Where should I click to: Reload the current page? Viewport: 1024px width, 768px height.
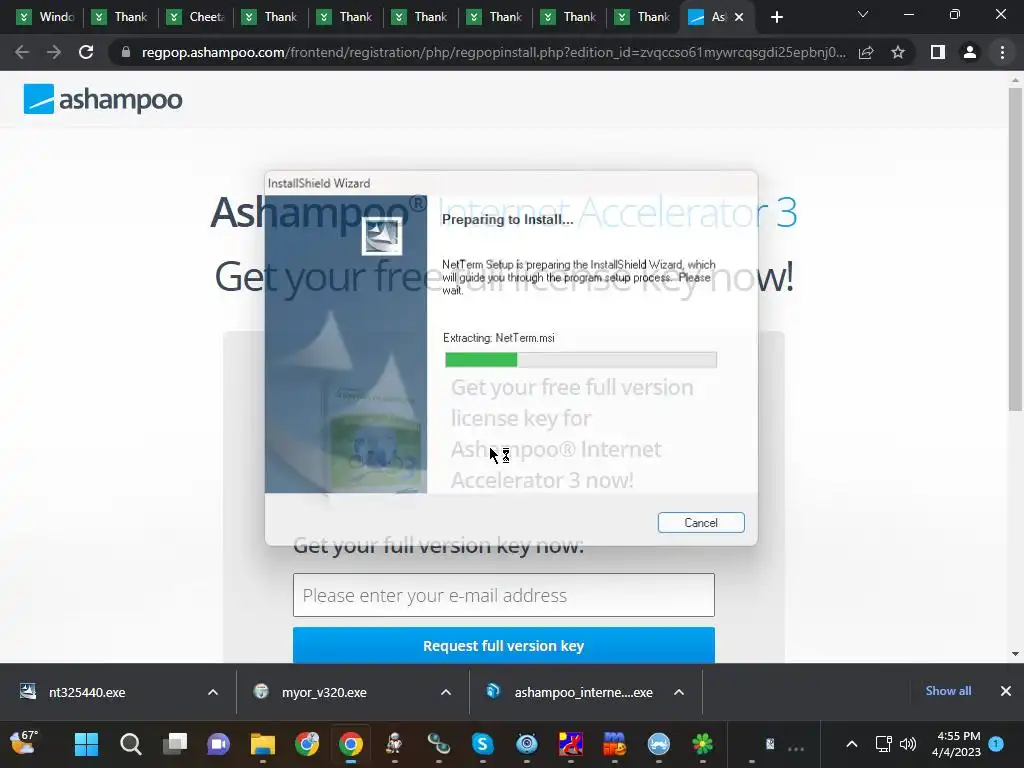click(86, 52)
